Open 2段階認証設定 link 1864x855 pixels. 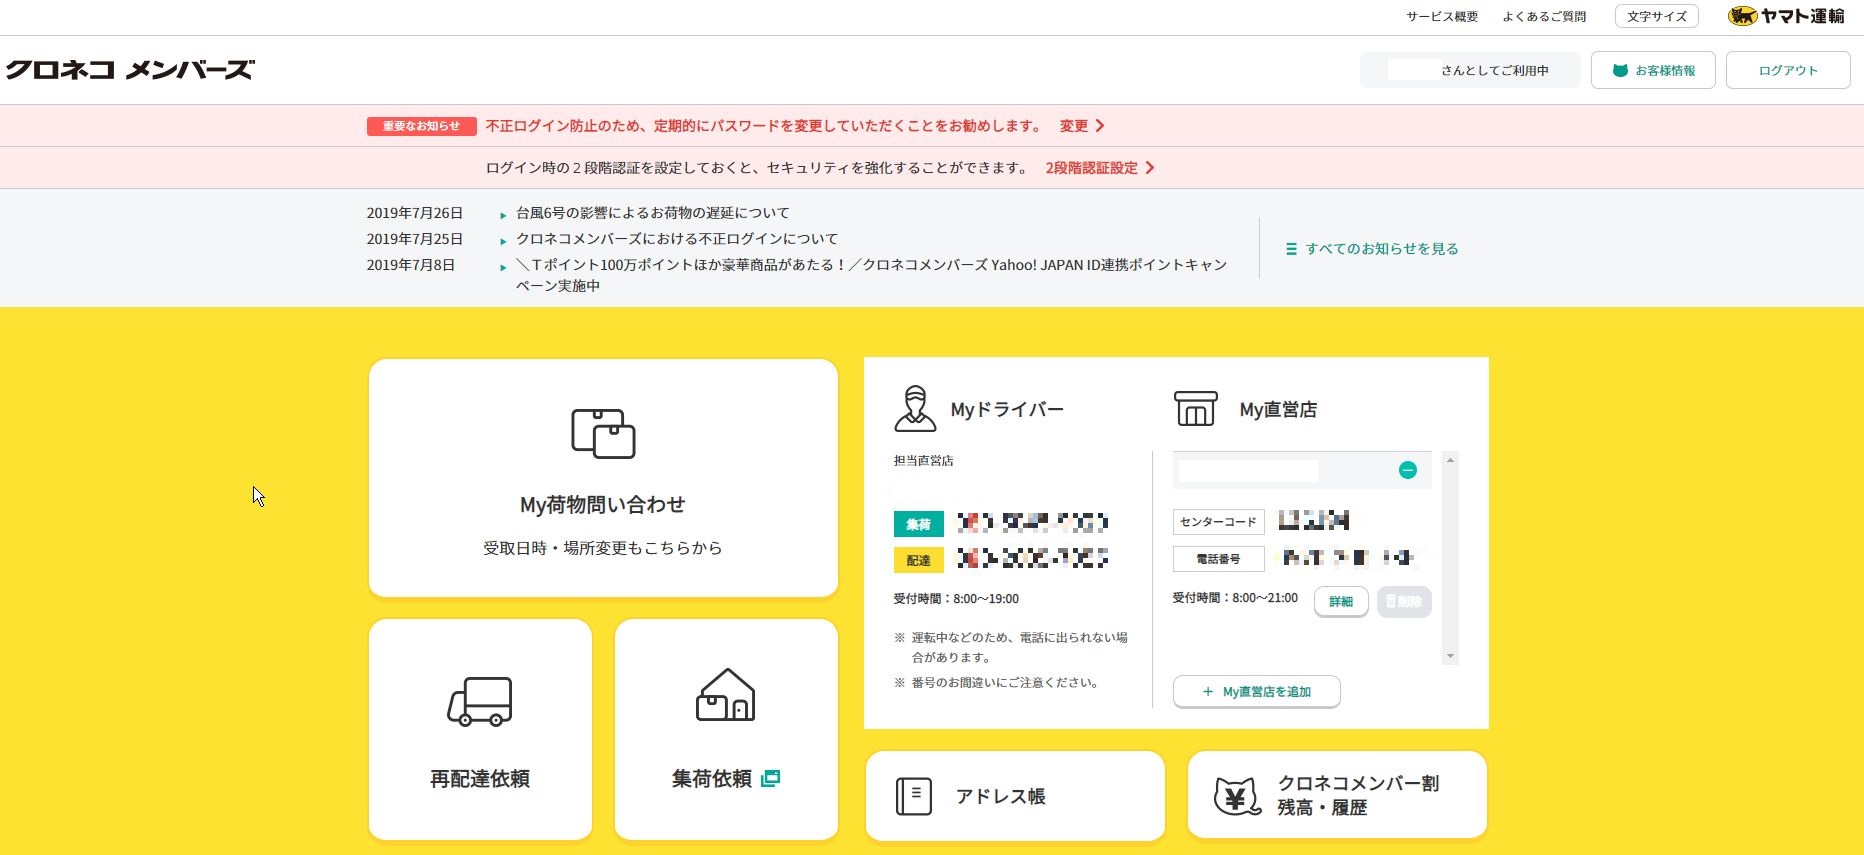(x=1092, y=168)
